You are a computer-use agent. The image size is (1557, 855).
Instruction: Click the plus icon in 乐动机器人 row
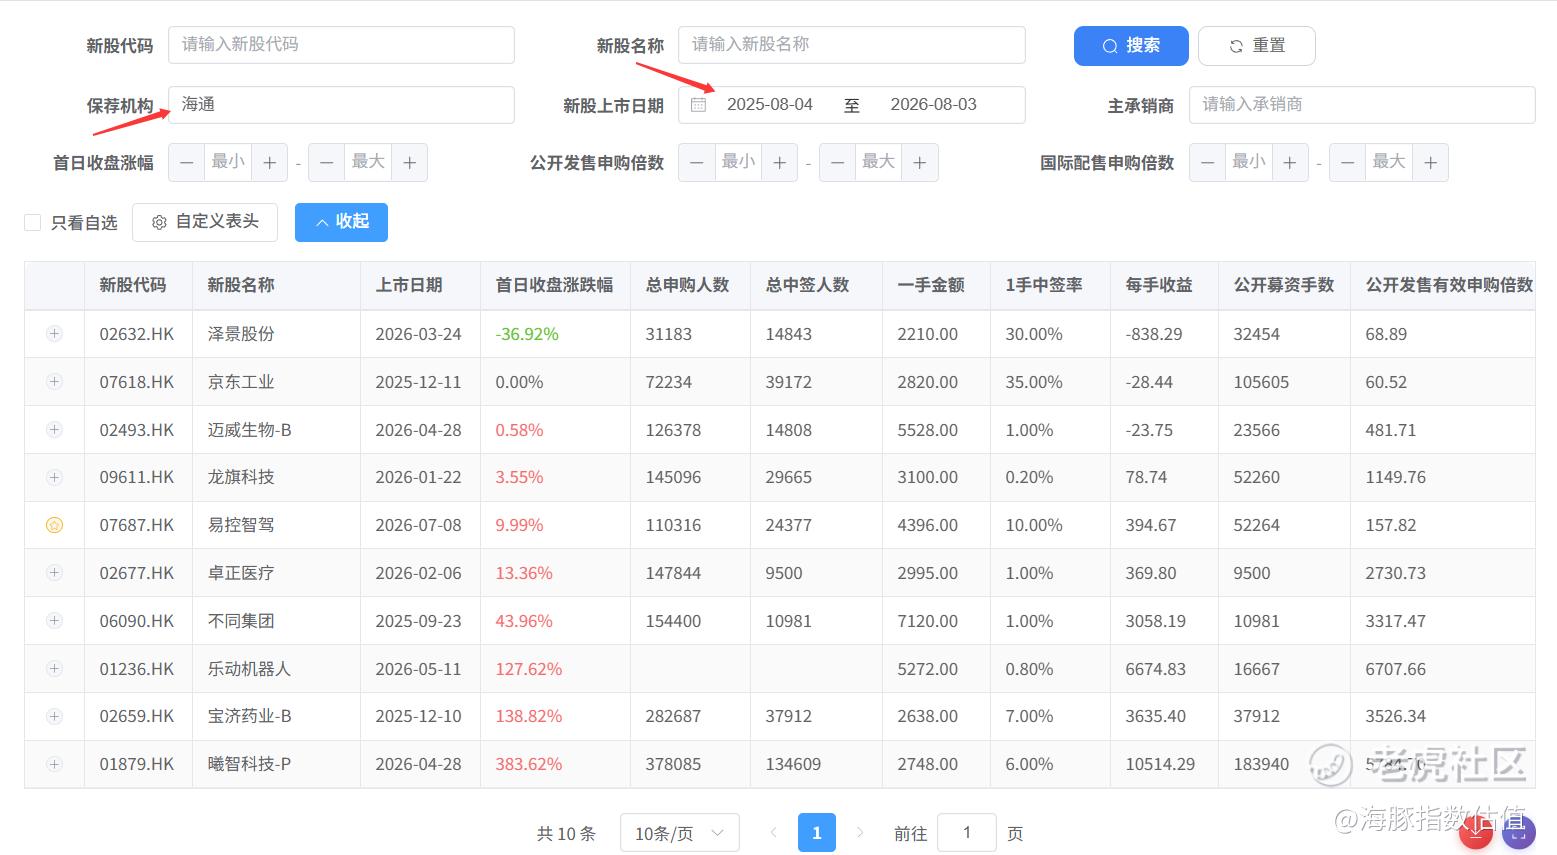(54, 669)
